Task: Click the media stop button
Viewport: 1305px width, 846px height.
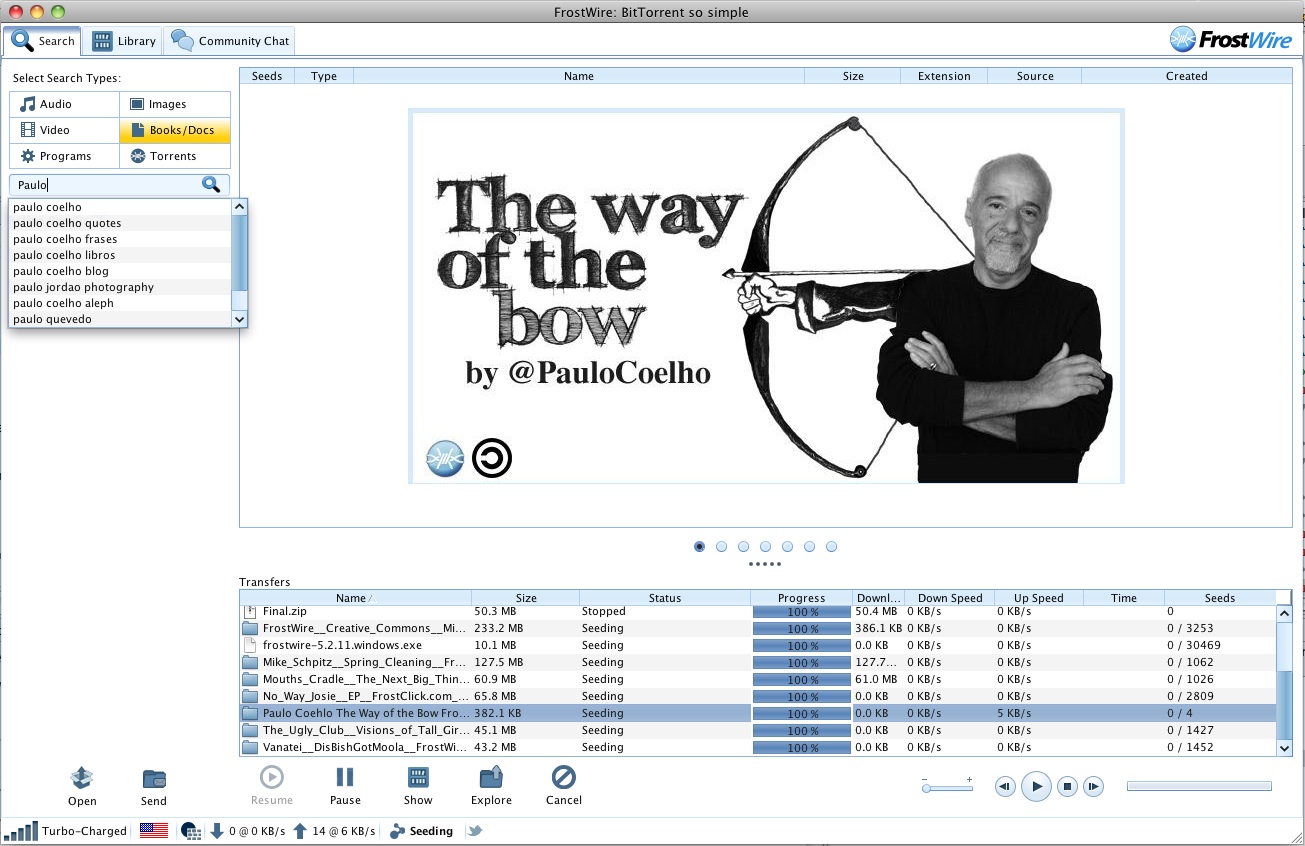Action: [1067, 787]
